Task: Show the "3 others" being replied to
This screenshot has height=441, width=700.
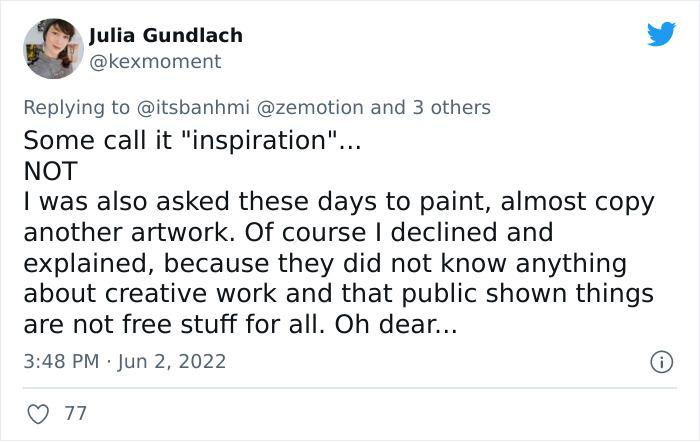Action: 450,107
